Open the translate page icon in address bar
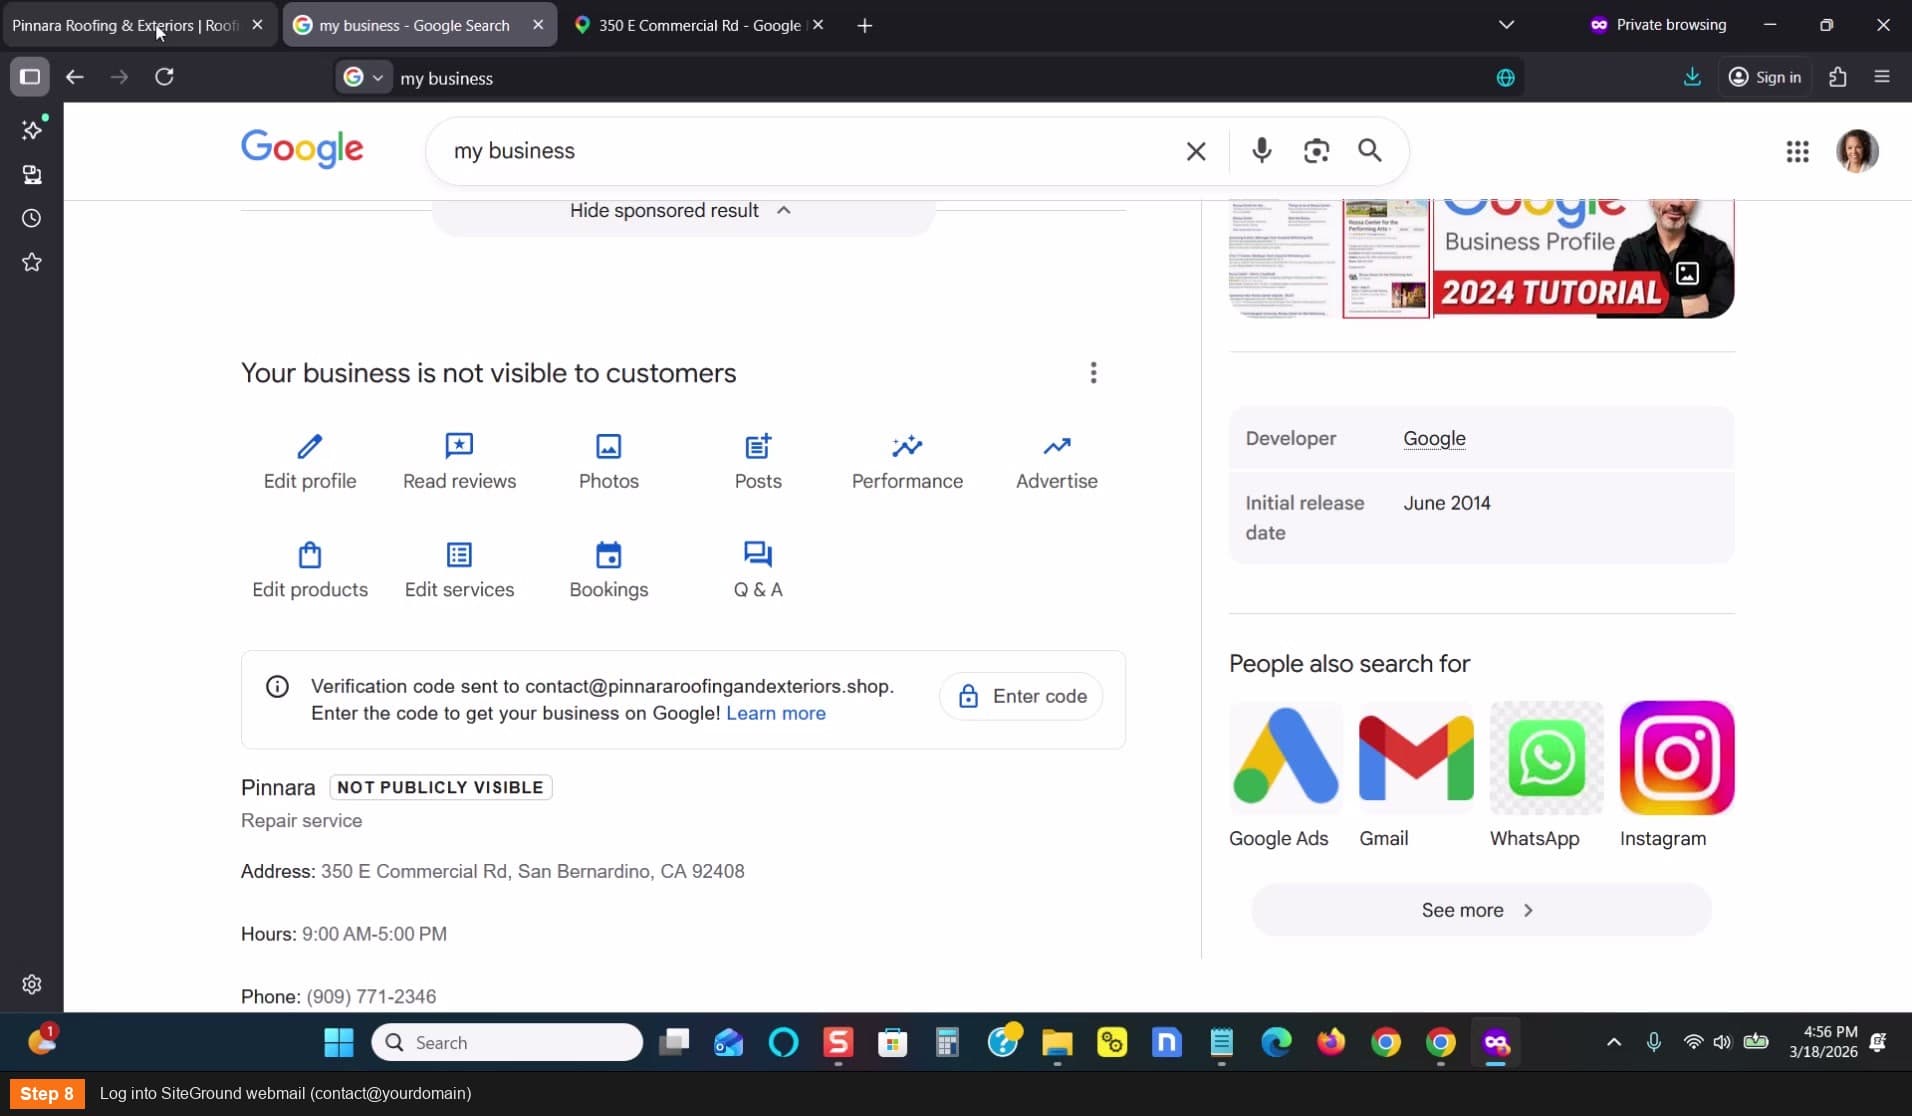The width and height of the screenshot is (1912, 1116). [x=1505, y=78]
